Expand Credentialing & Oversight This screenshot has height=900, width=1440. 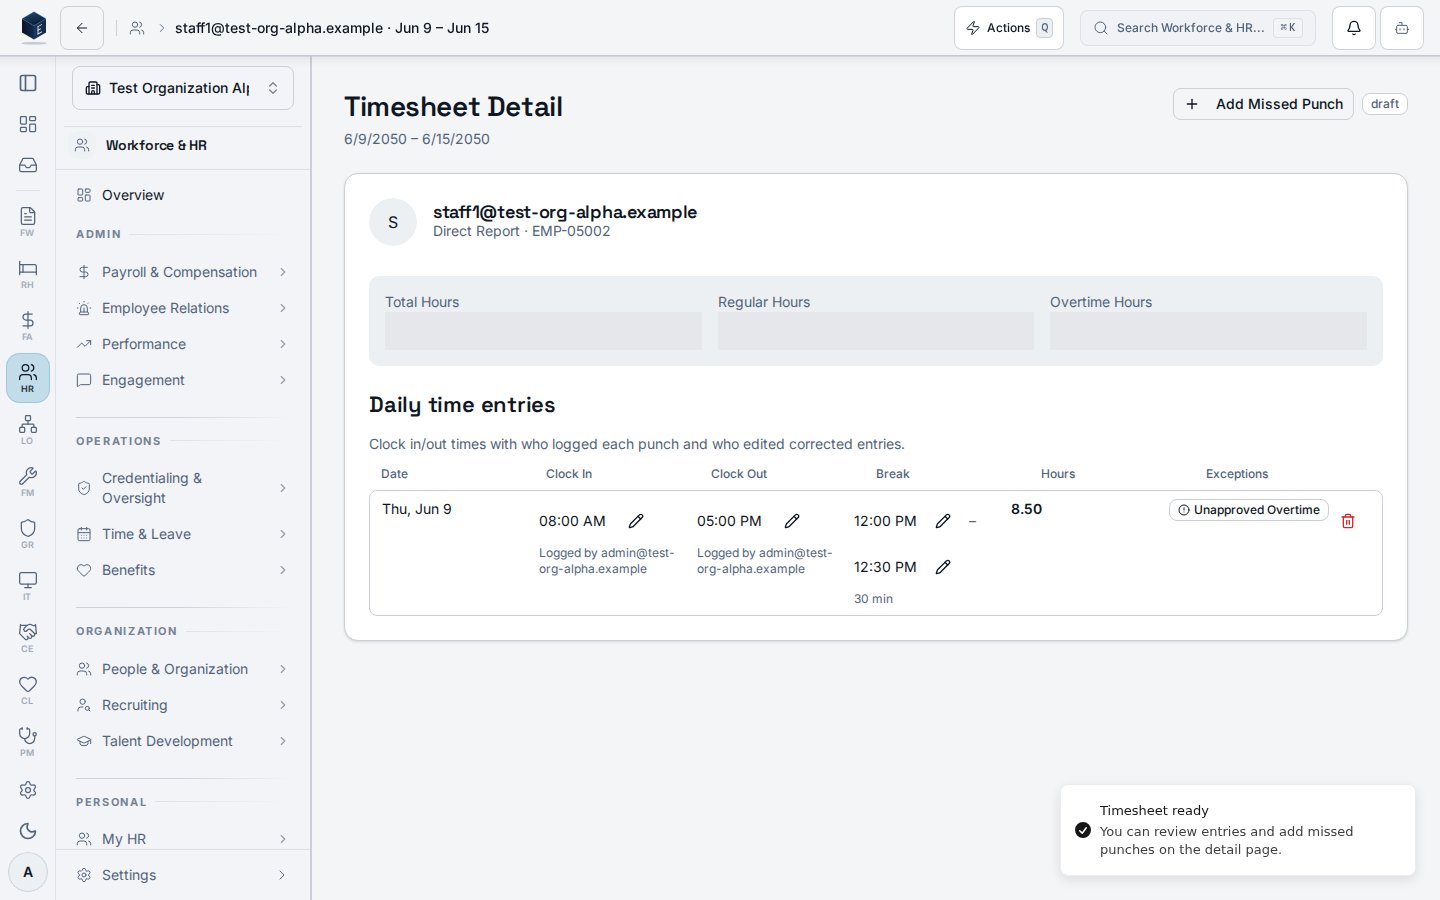[x=183, y=488]
